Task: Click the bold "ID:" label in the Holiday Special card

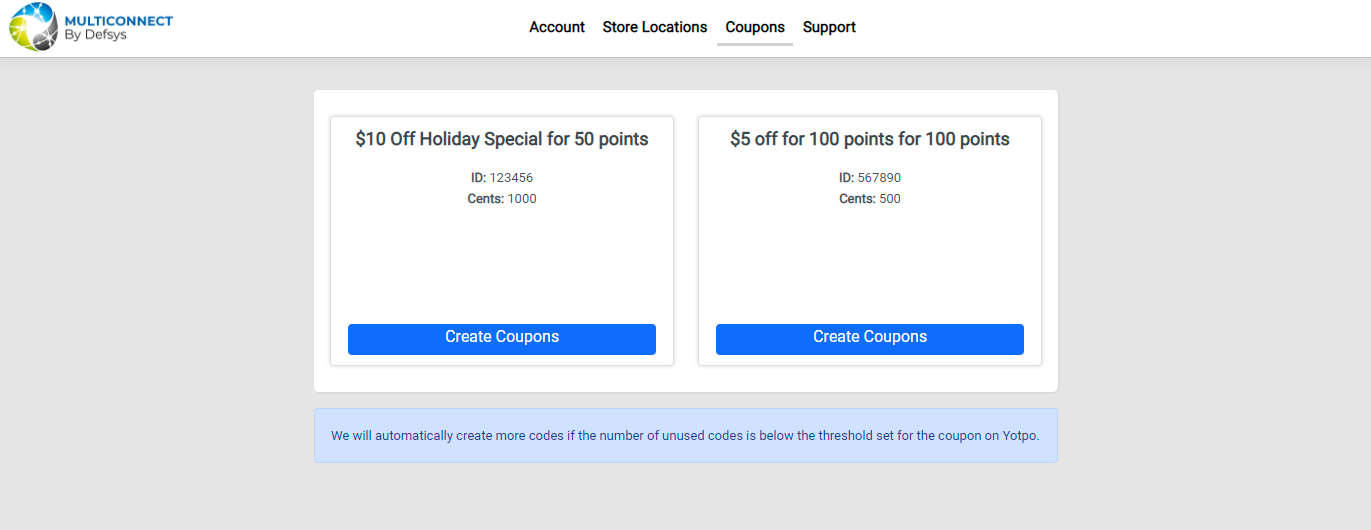Action: pos(478,178)
